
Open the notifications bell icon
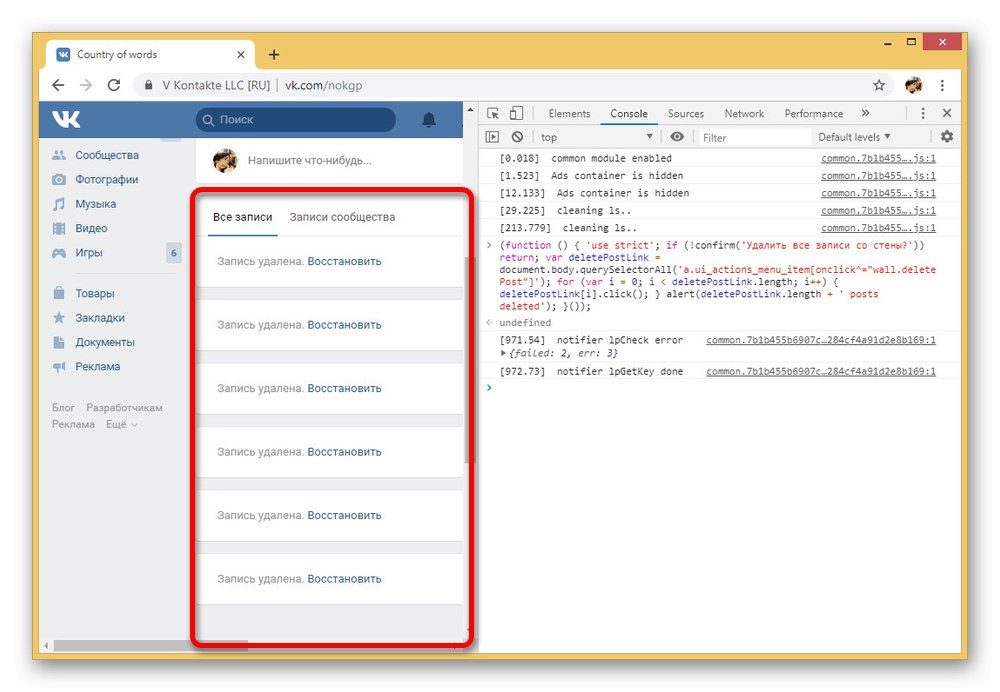(429, 119)
